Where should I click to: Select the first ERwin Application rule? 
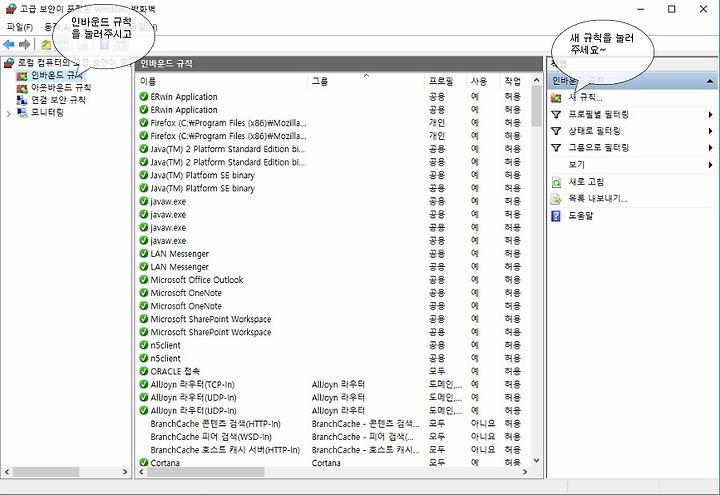(334, 97)
